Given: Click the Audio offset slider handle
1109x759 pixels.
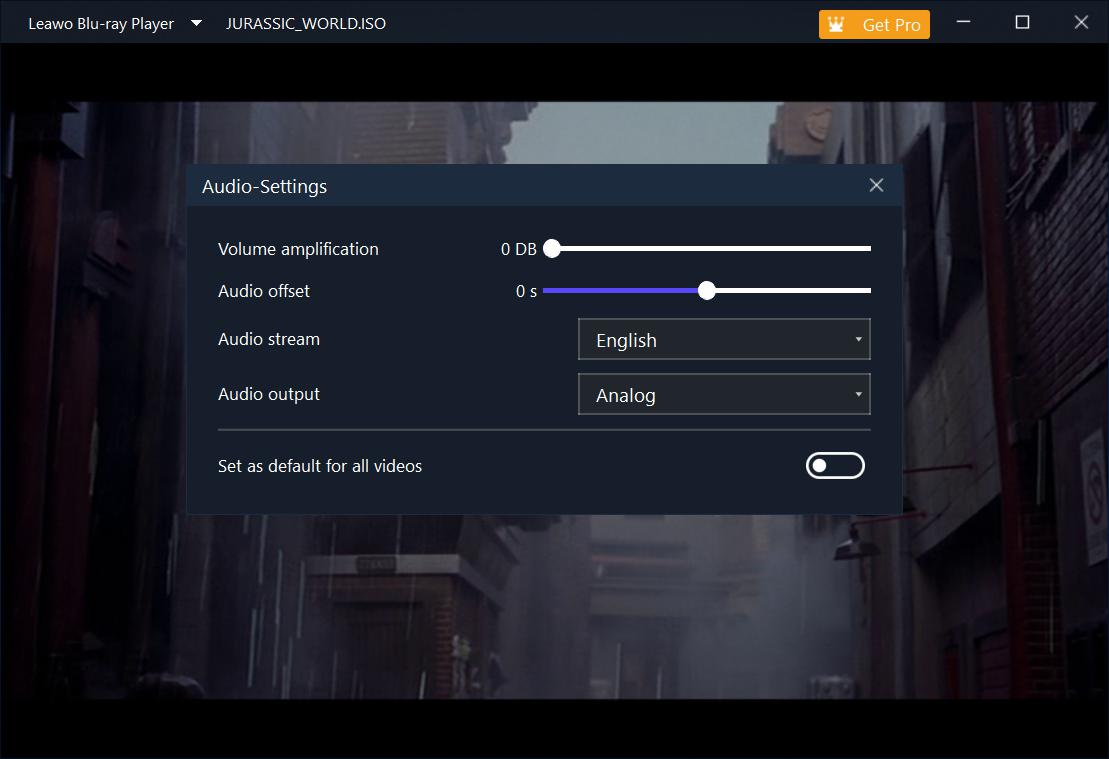Looking at the screenshot, I should [707, 290].
